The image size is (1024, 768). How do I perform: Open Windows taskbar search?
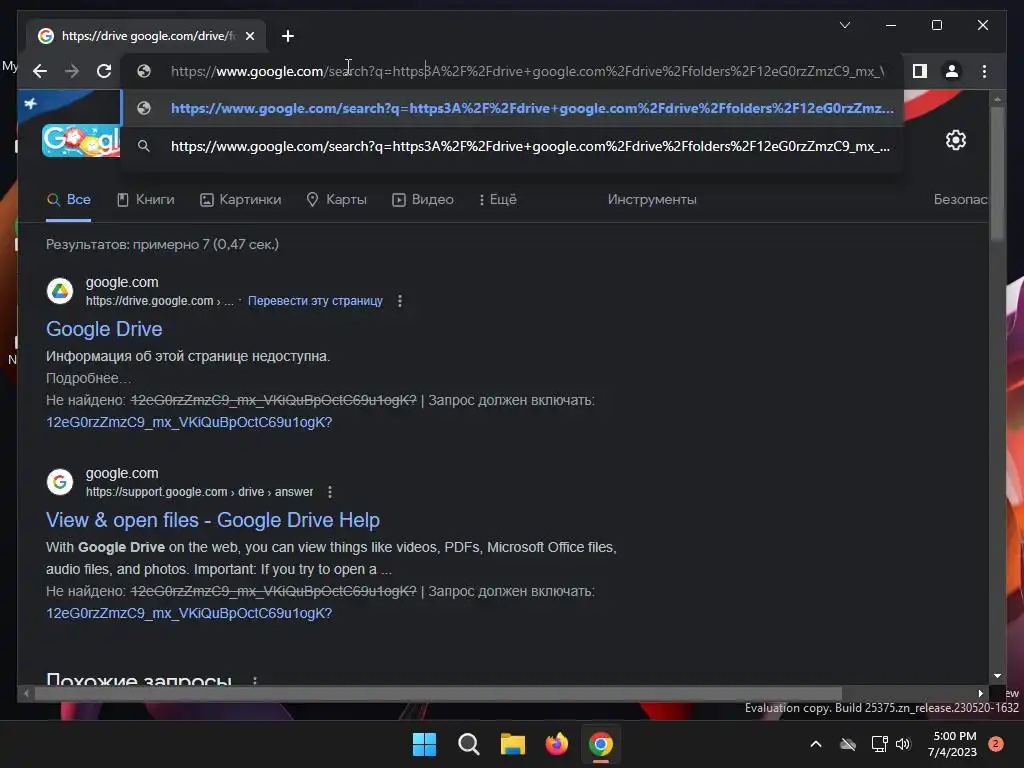468,744
